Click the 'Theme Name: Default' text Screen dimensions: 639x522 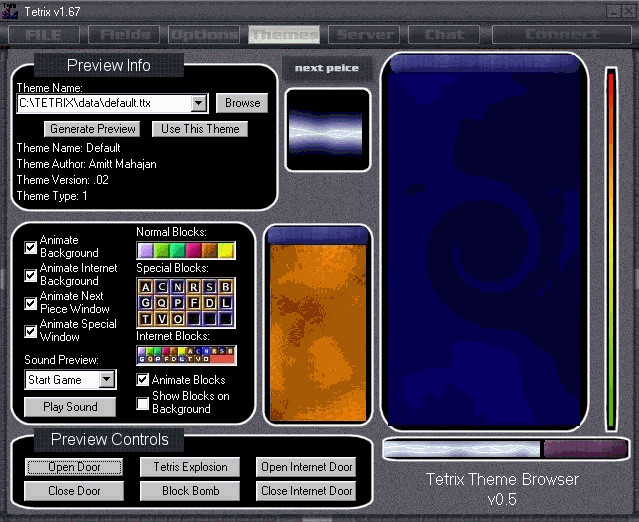[68, 148]
